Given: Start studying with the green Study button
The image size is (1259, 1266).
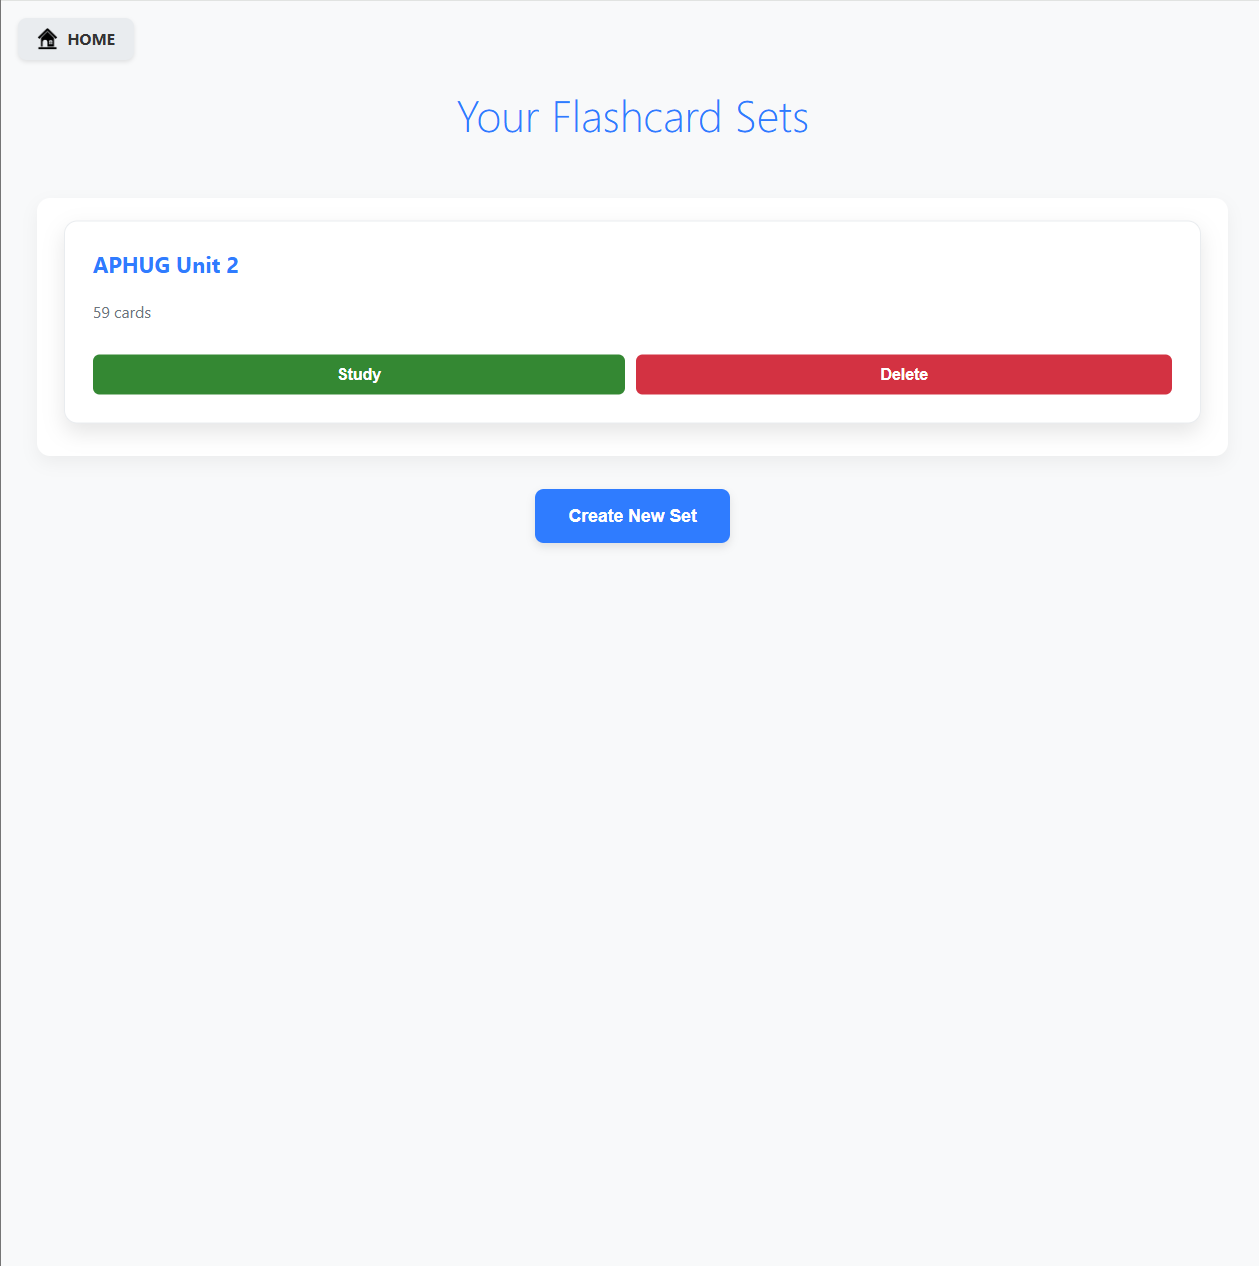Looking at the screenshot, I should (x=359, y=374).
